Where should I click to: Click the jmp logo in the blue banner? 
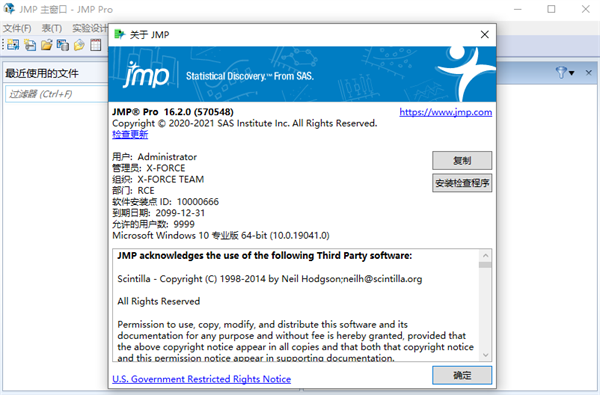[146, 74]
